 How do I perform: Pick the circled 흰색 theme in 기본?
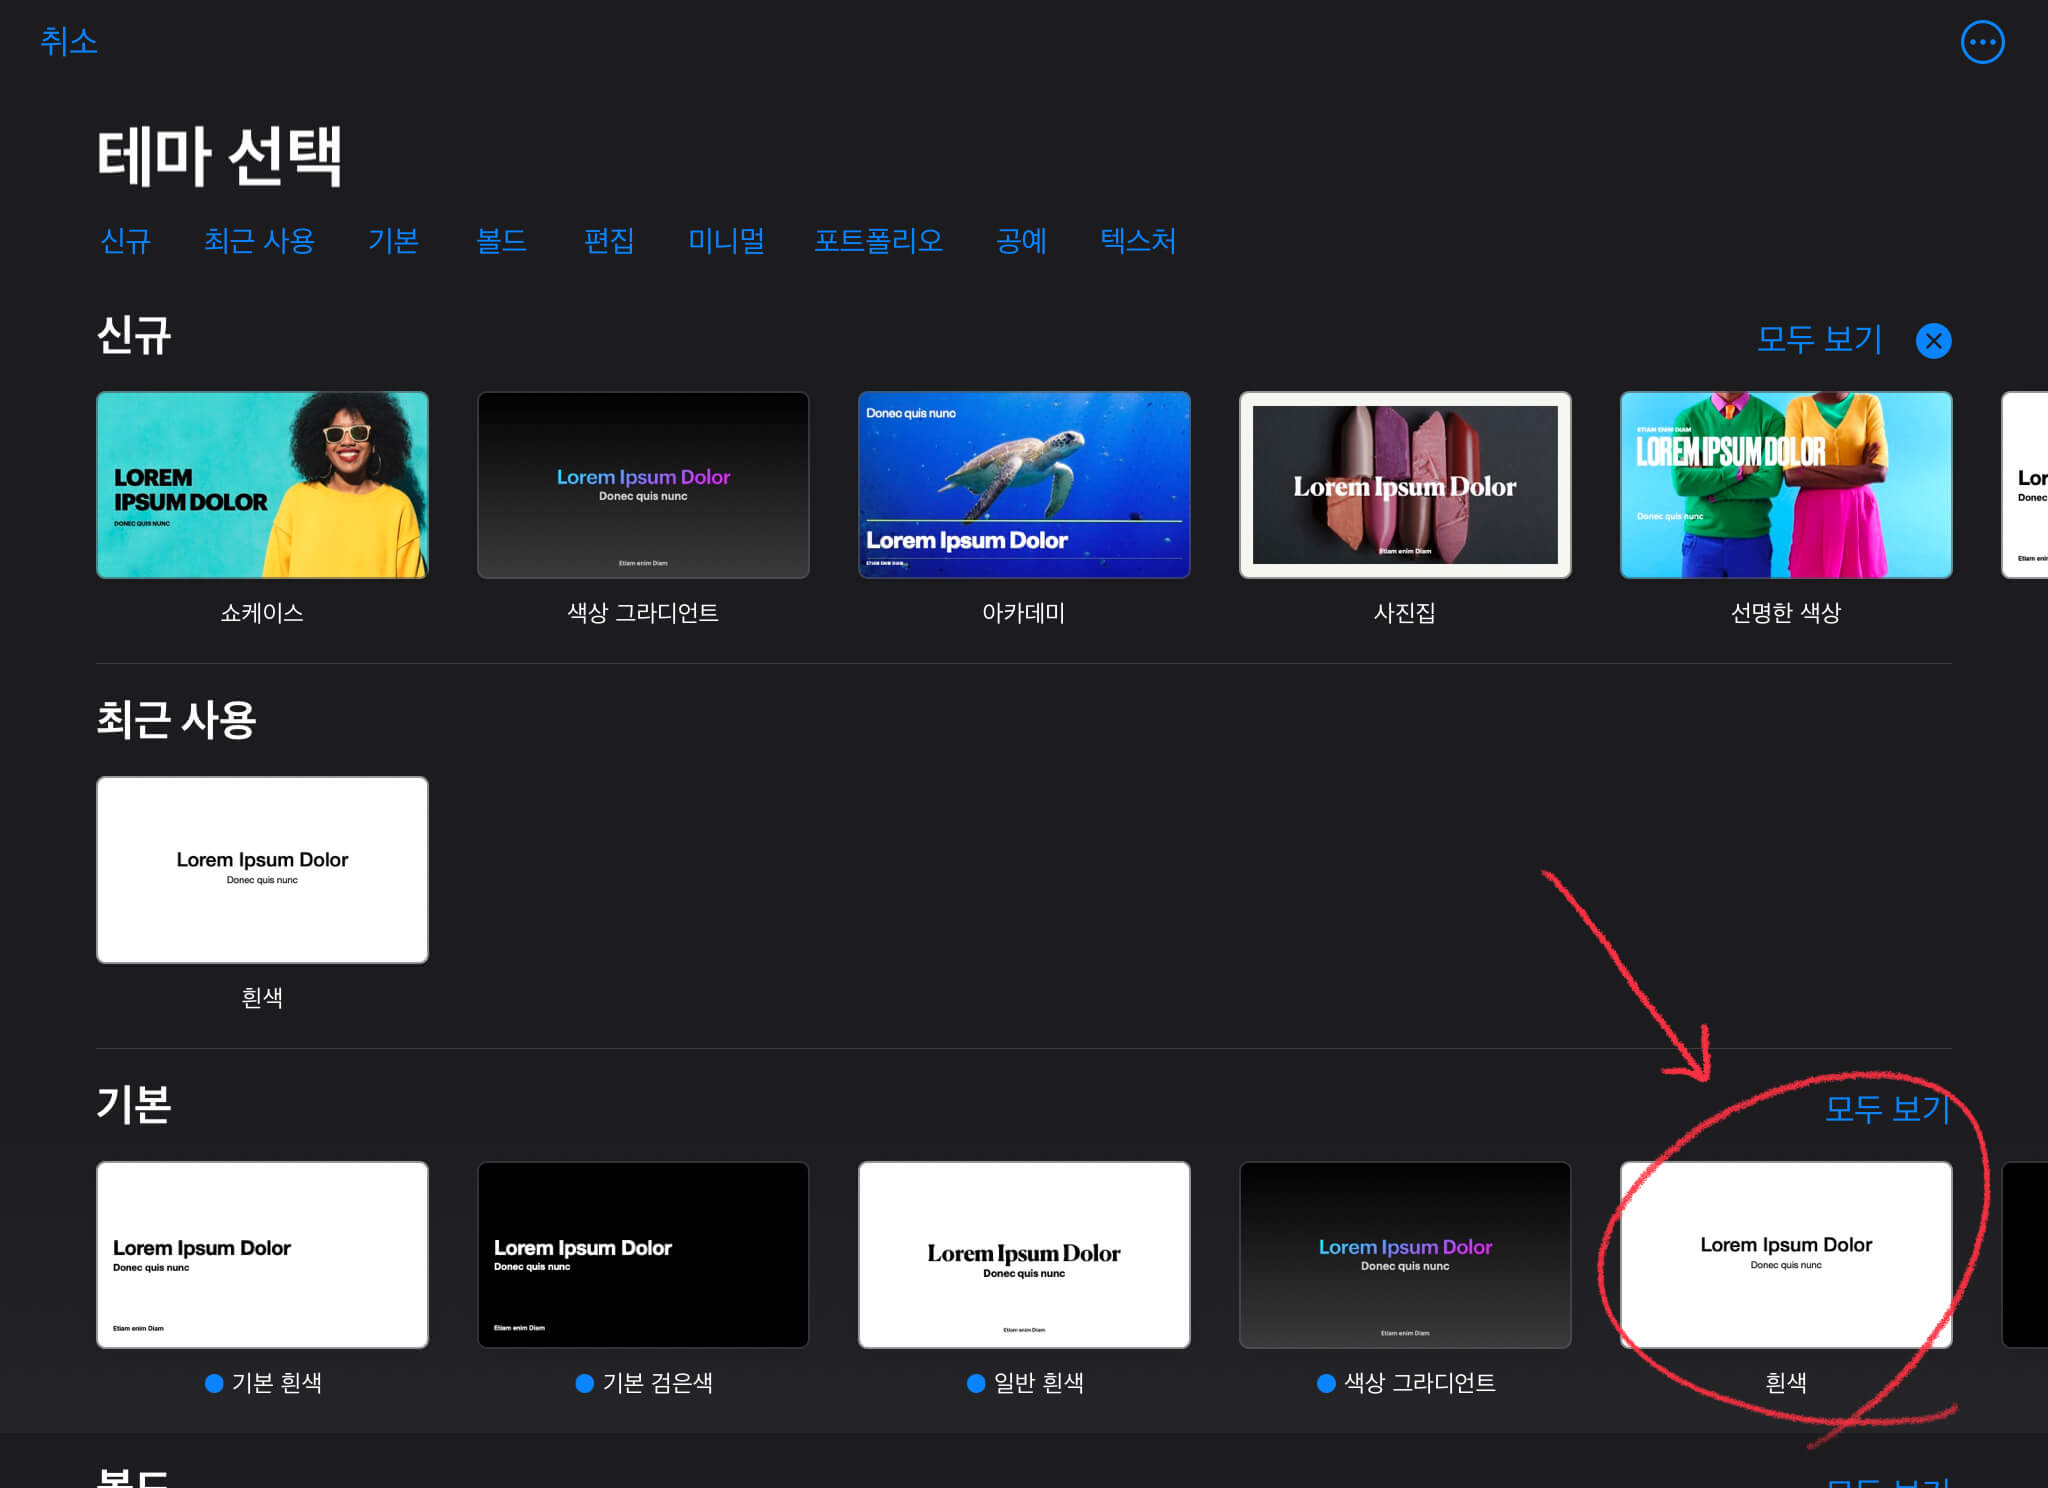(1786, 1254)
